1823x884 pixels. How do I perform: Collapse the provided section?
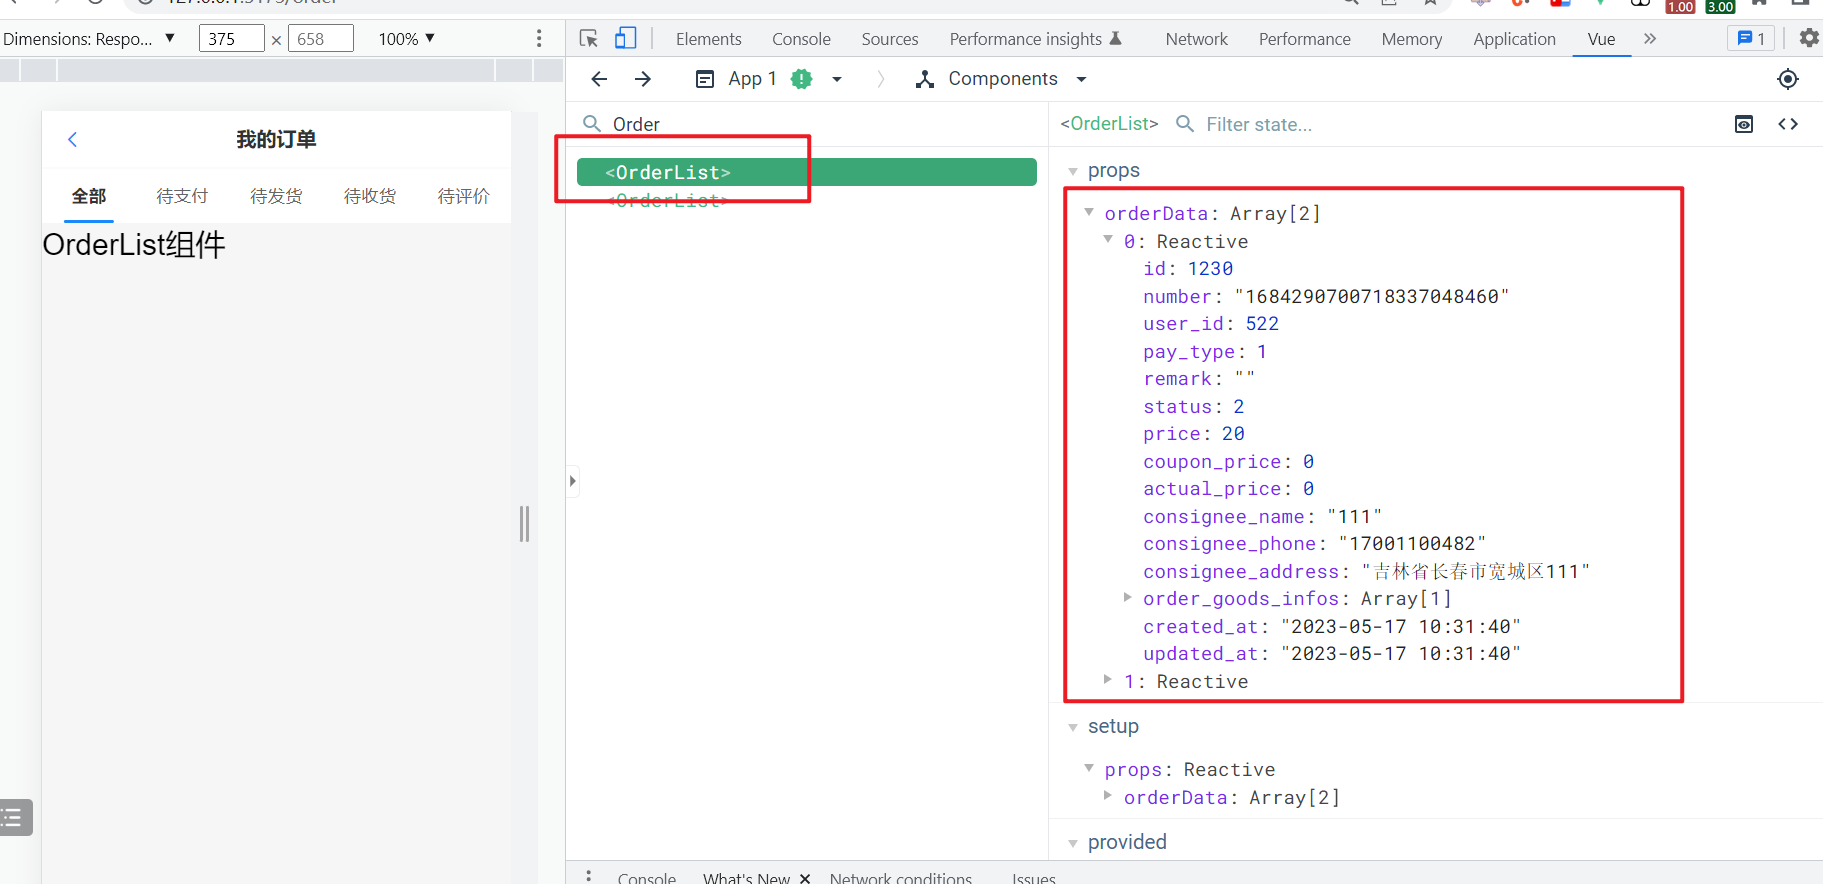[1073, 843]
